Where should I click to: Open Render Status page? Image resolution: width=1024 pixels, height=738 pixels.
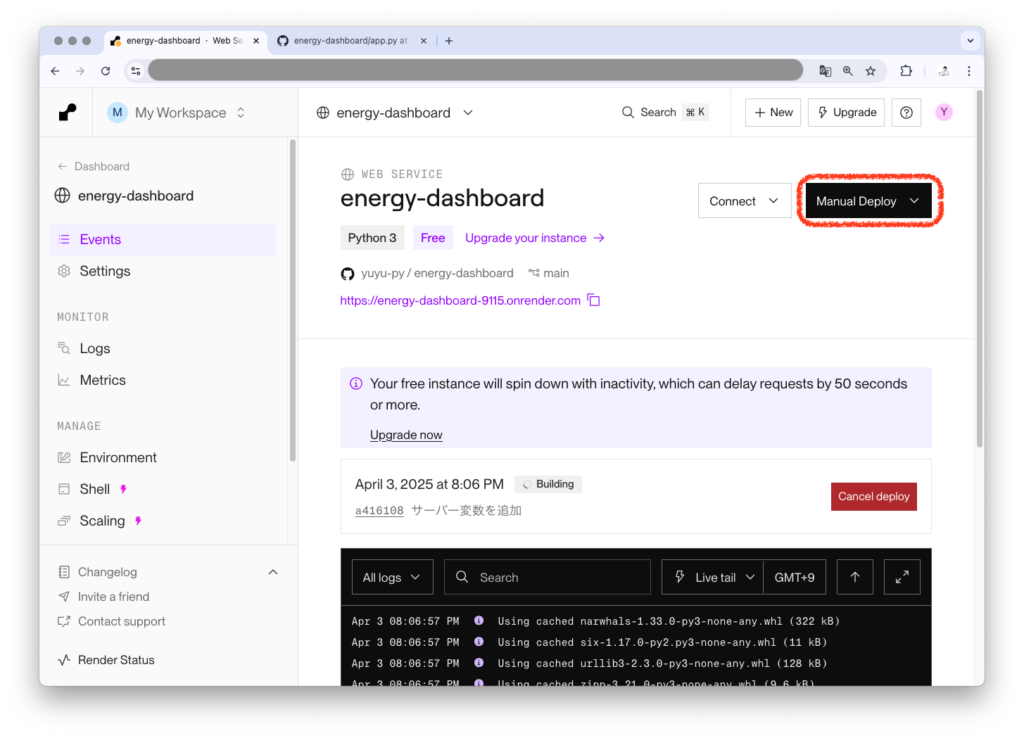pyautogui.click(x=116, y=660)
